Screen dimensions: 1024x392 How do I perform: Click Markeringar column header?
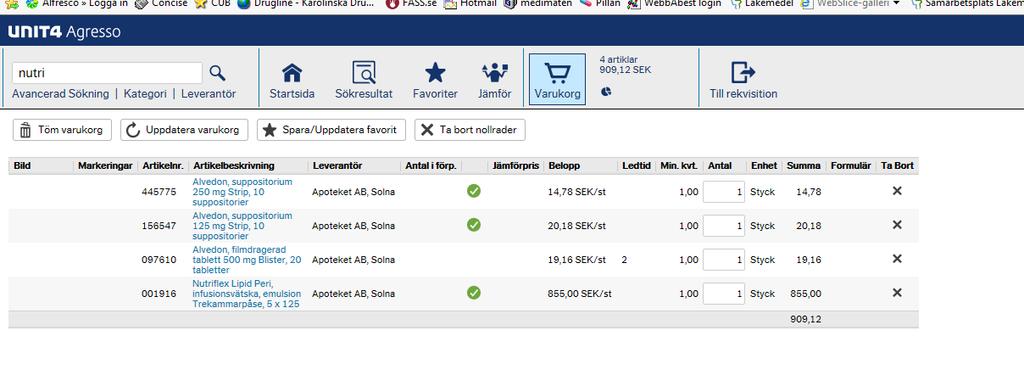coord(105,166)
